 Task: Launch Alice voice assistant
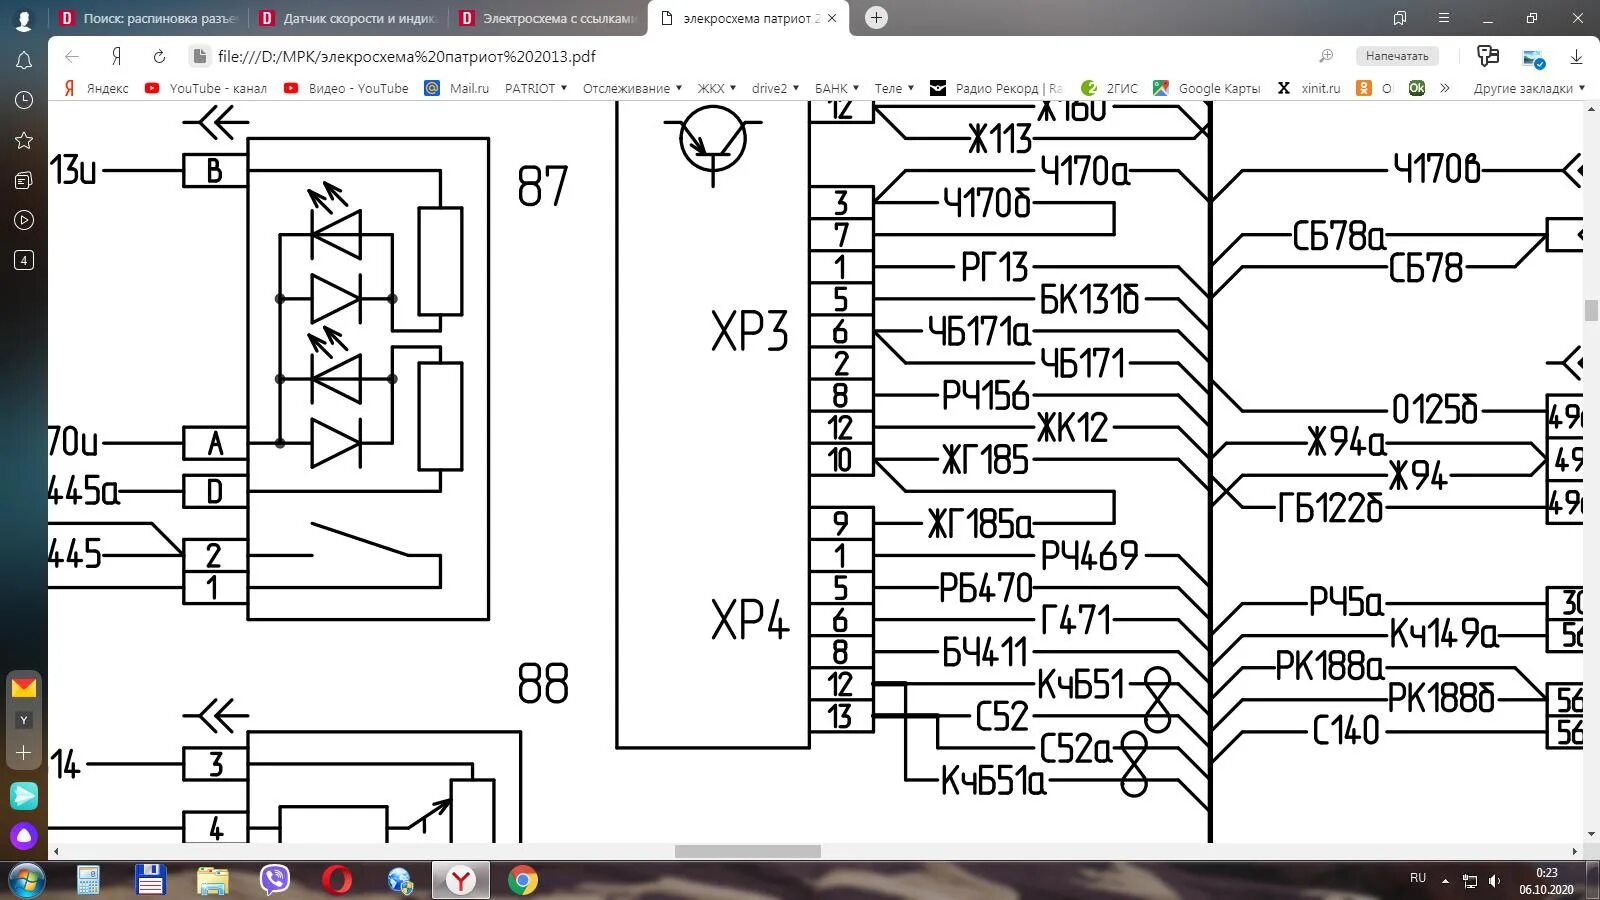click(24, 835)
